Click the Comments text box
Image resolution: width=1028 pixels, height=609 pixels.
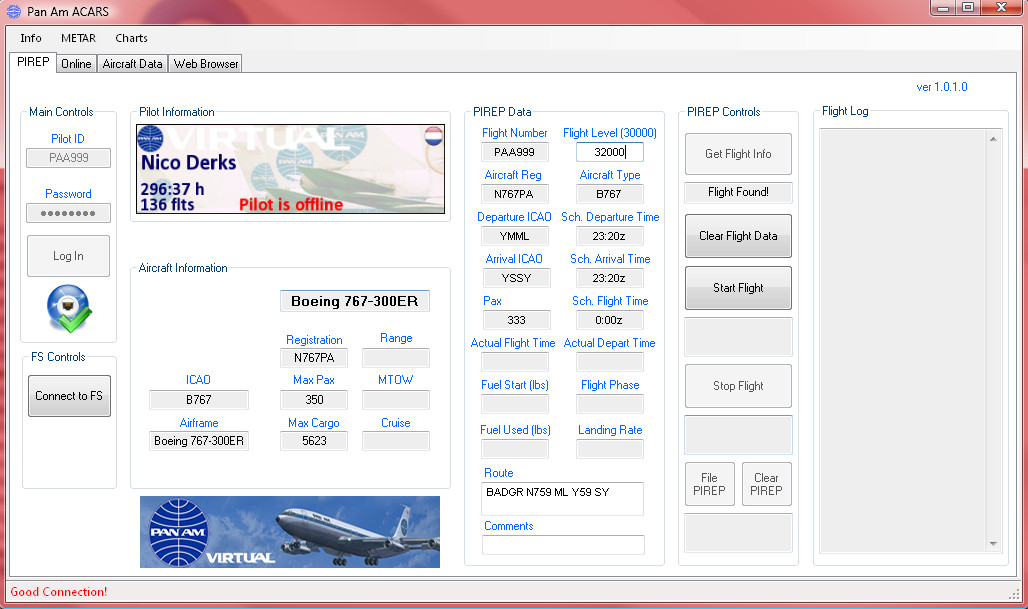pos(563,545)
